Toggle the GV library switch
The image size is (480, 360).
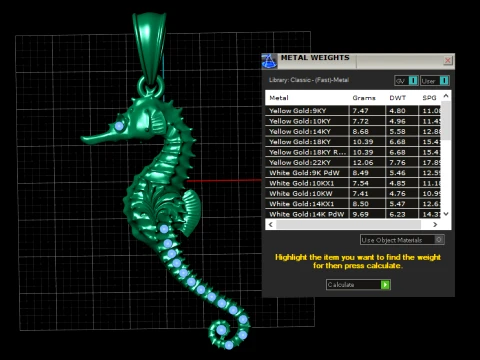click(406, 81)
